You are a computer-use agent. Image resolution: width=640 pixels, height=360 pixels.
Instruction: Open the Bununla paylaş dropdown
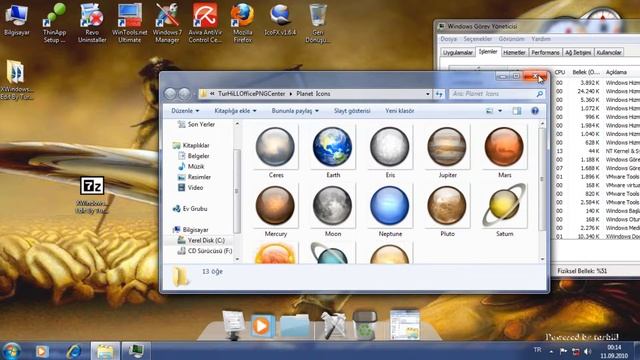(295, 111)
